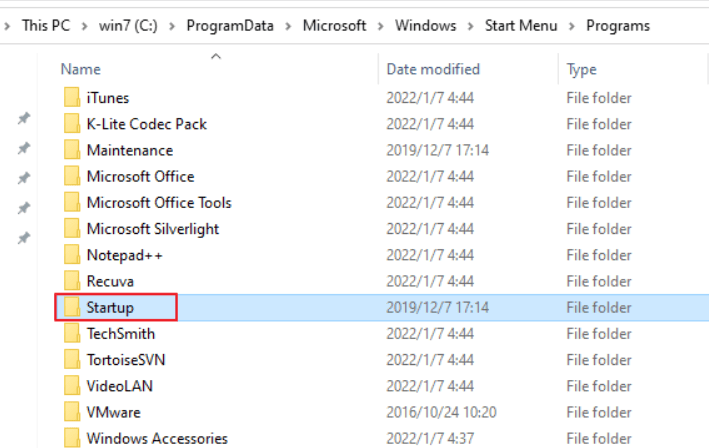Screen dimensions: 709x448
Task: Select the VMware folder icon
Action: 72,412
